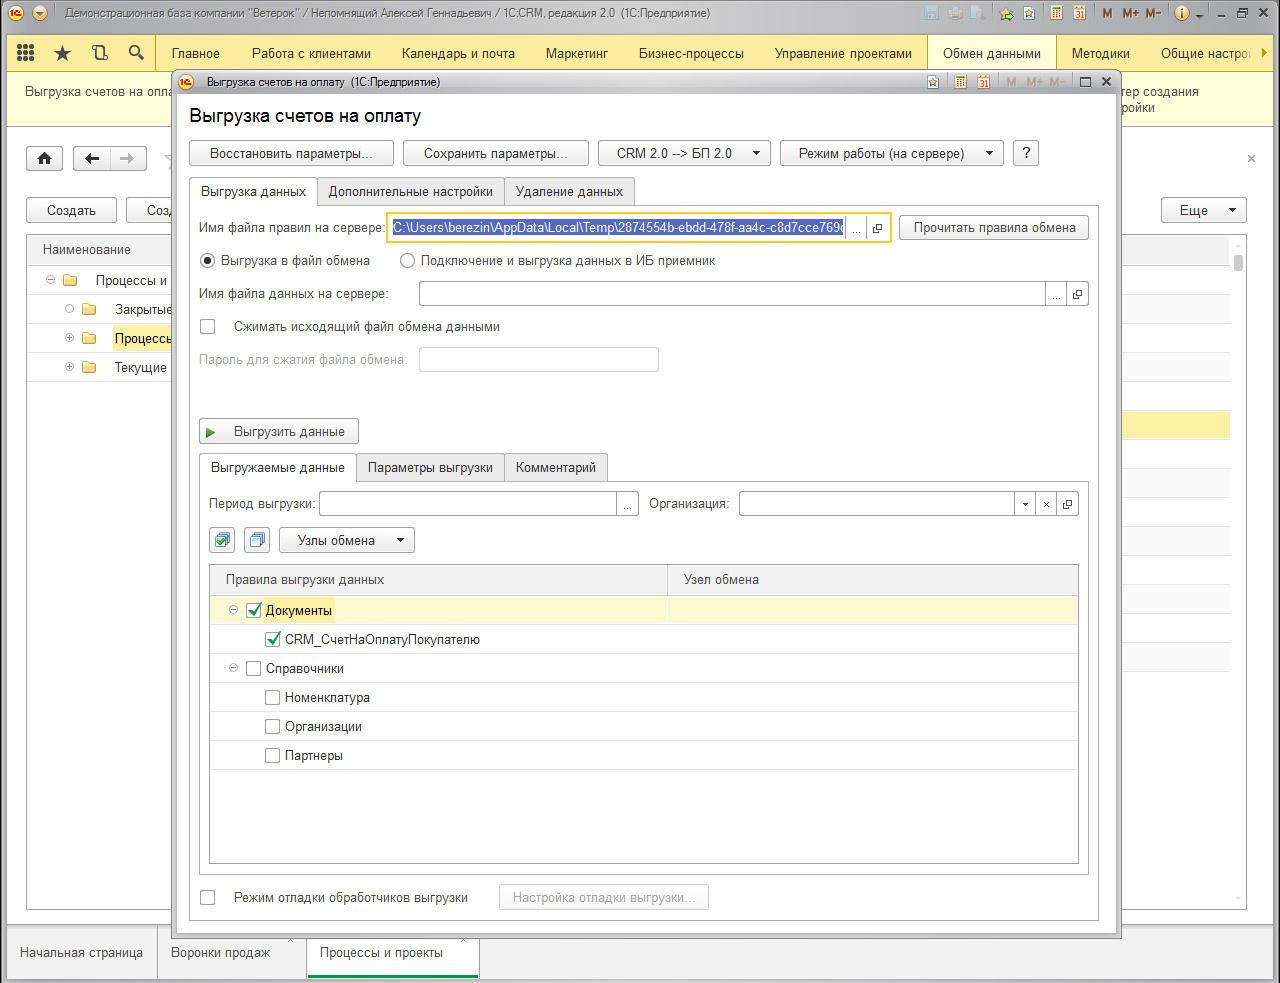
Task: Click Выгрузить данные button
Action: pos(279,431)
